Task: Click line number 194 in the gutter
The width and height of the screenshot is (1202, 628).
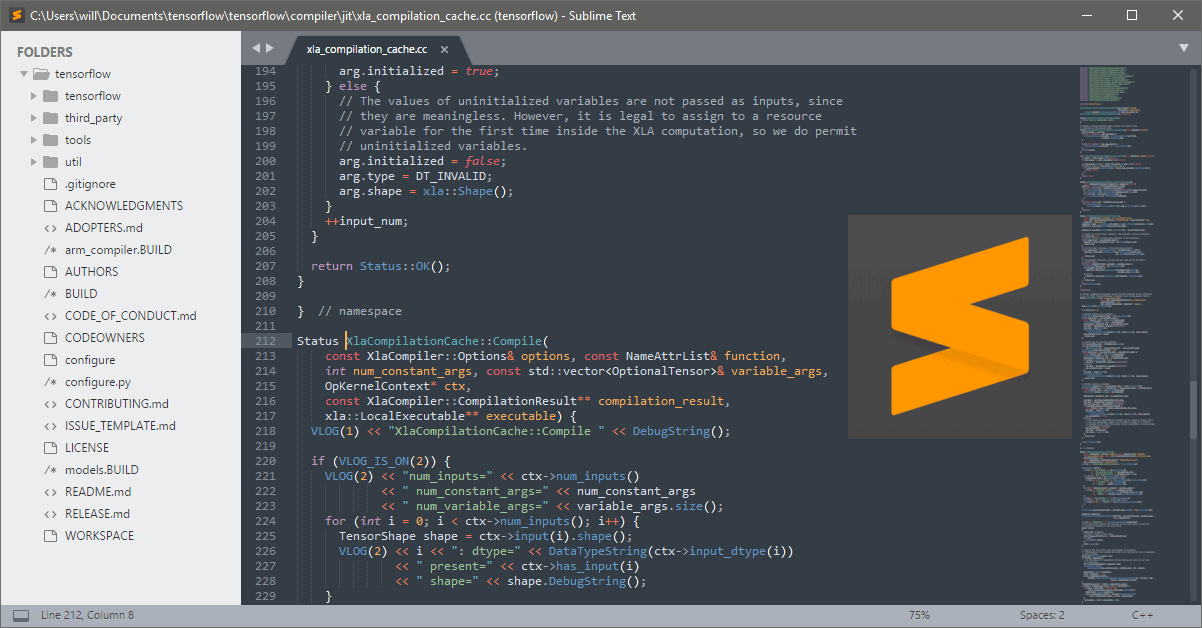Action: 265,71
